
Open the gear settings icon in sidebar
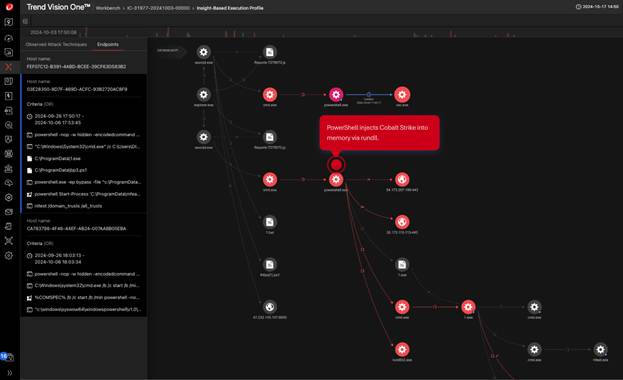coord(8,256)
